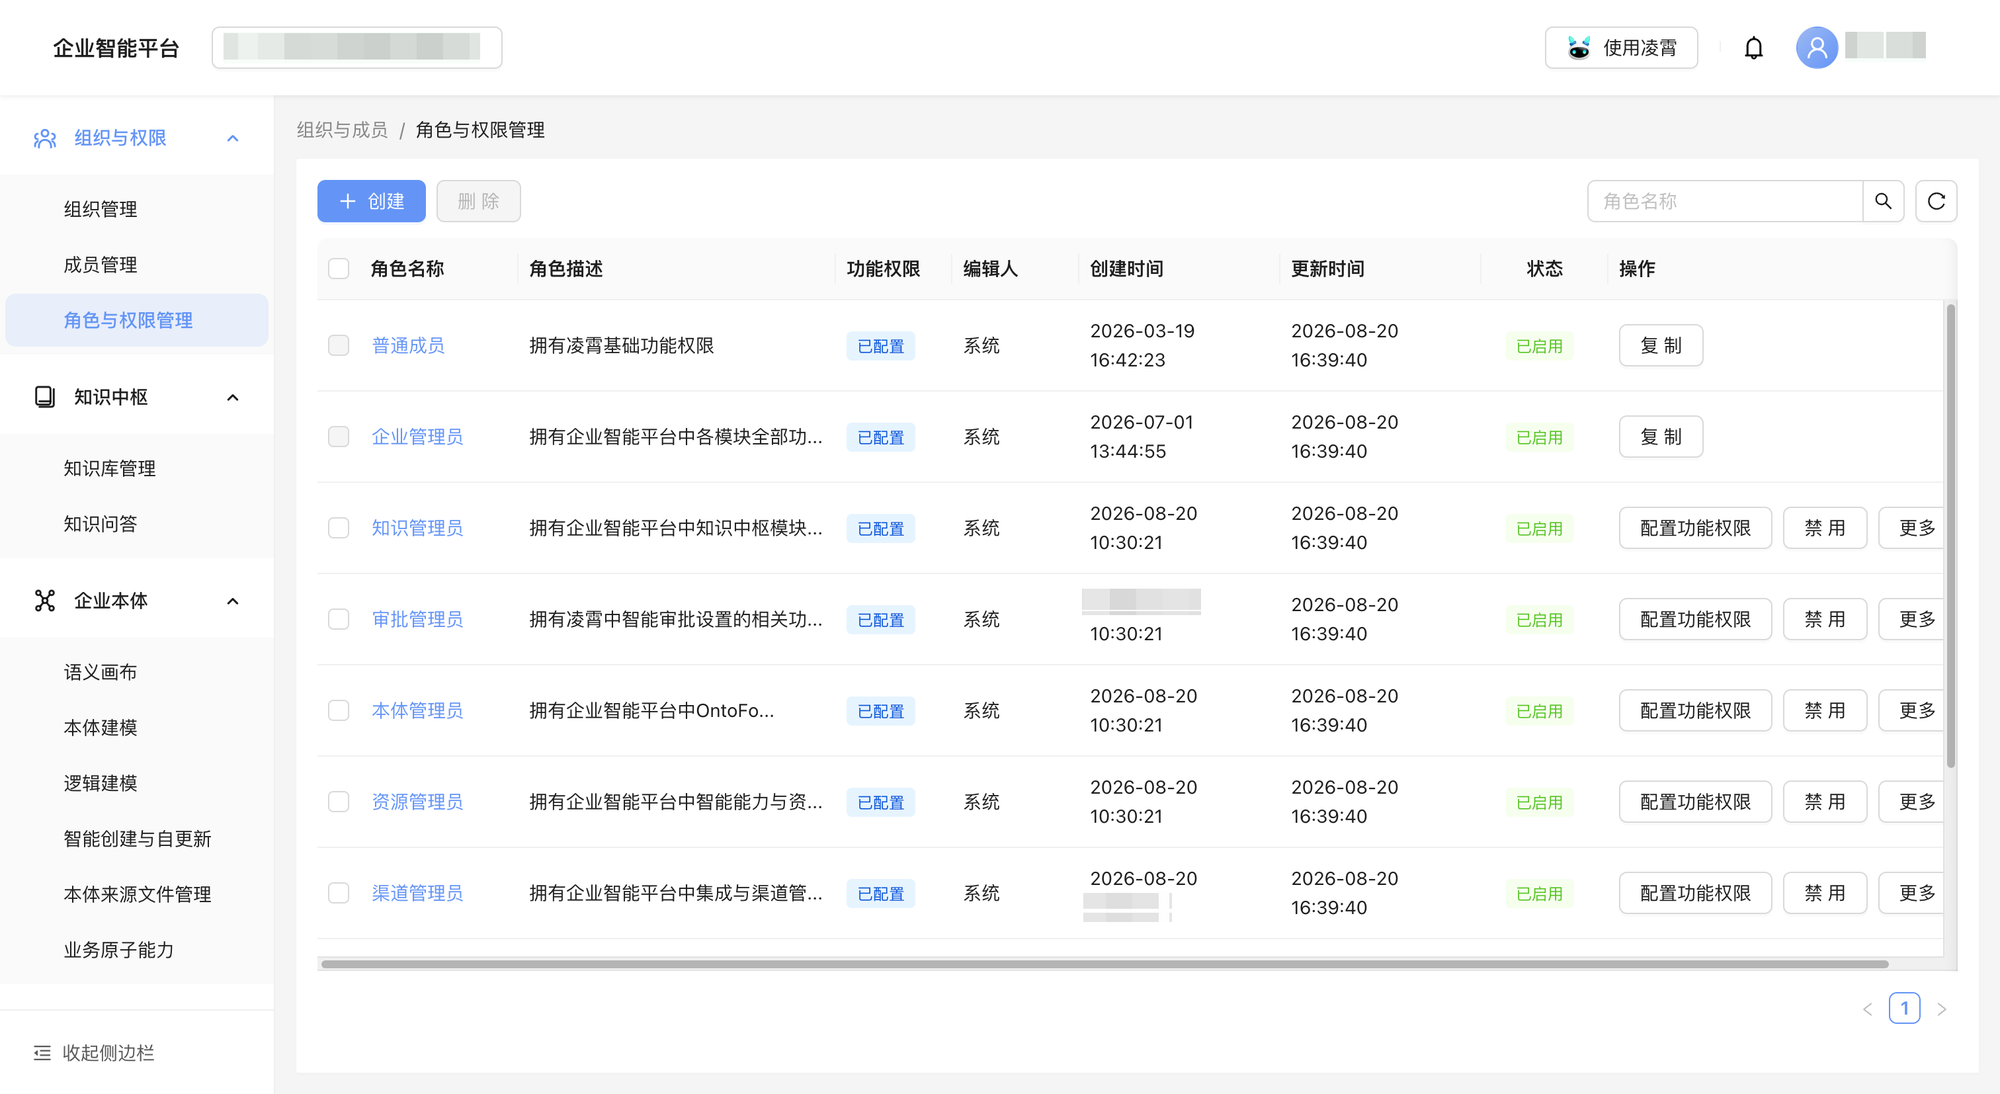Viewport: 2000px width, 1094px height.
Task: Open 成员管理 in the sidebar
Action: [x=100, y=265]
